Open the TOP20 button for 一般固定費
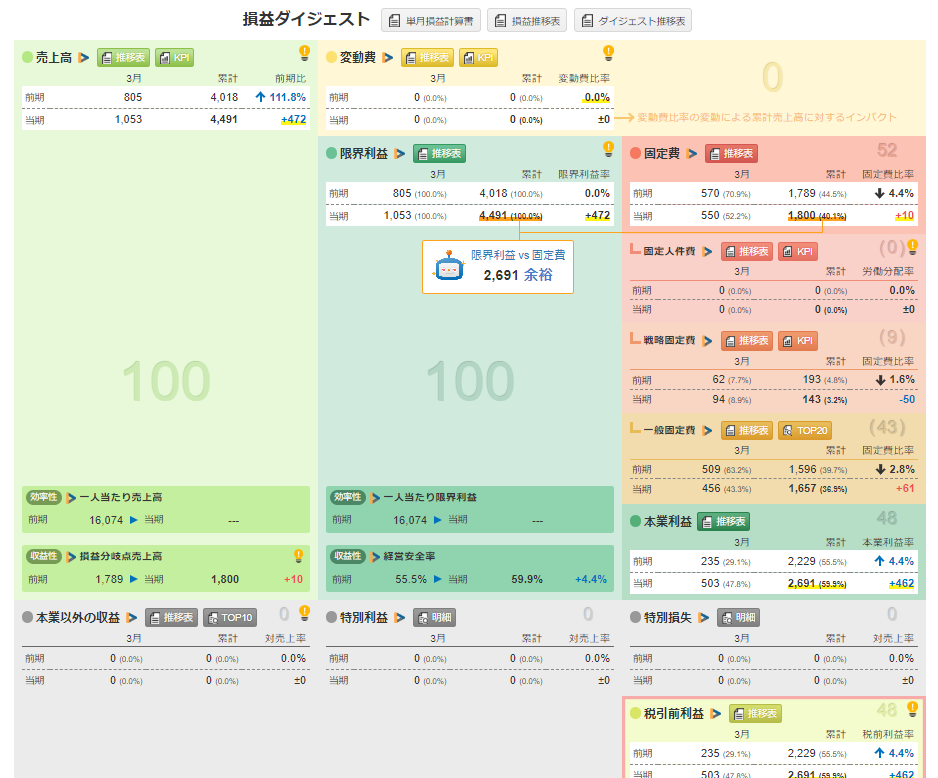Screen dimensions: 938x778 click(x=803, y=430)
